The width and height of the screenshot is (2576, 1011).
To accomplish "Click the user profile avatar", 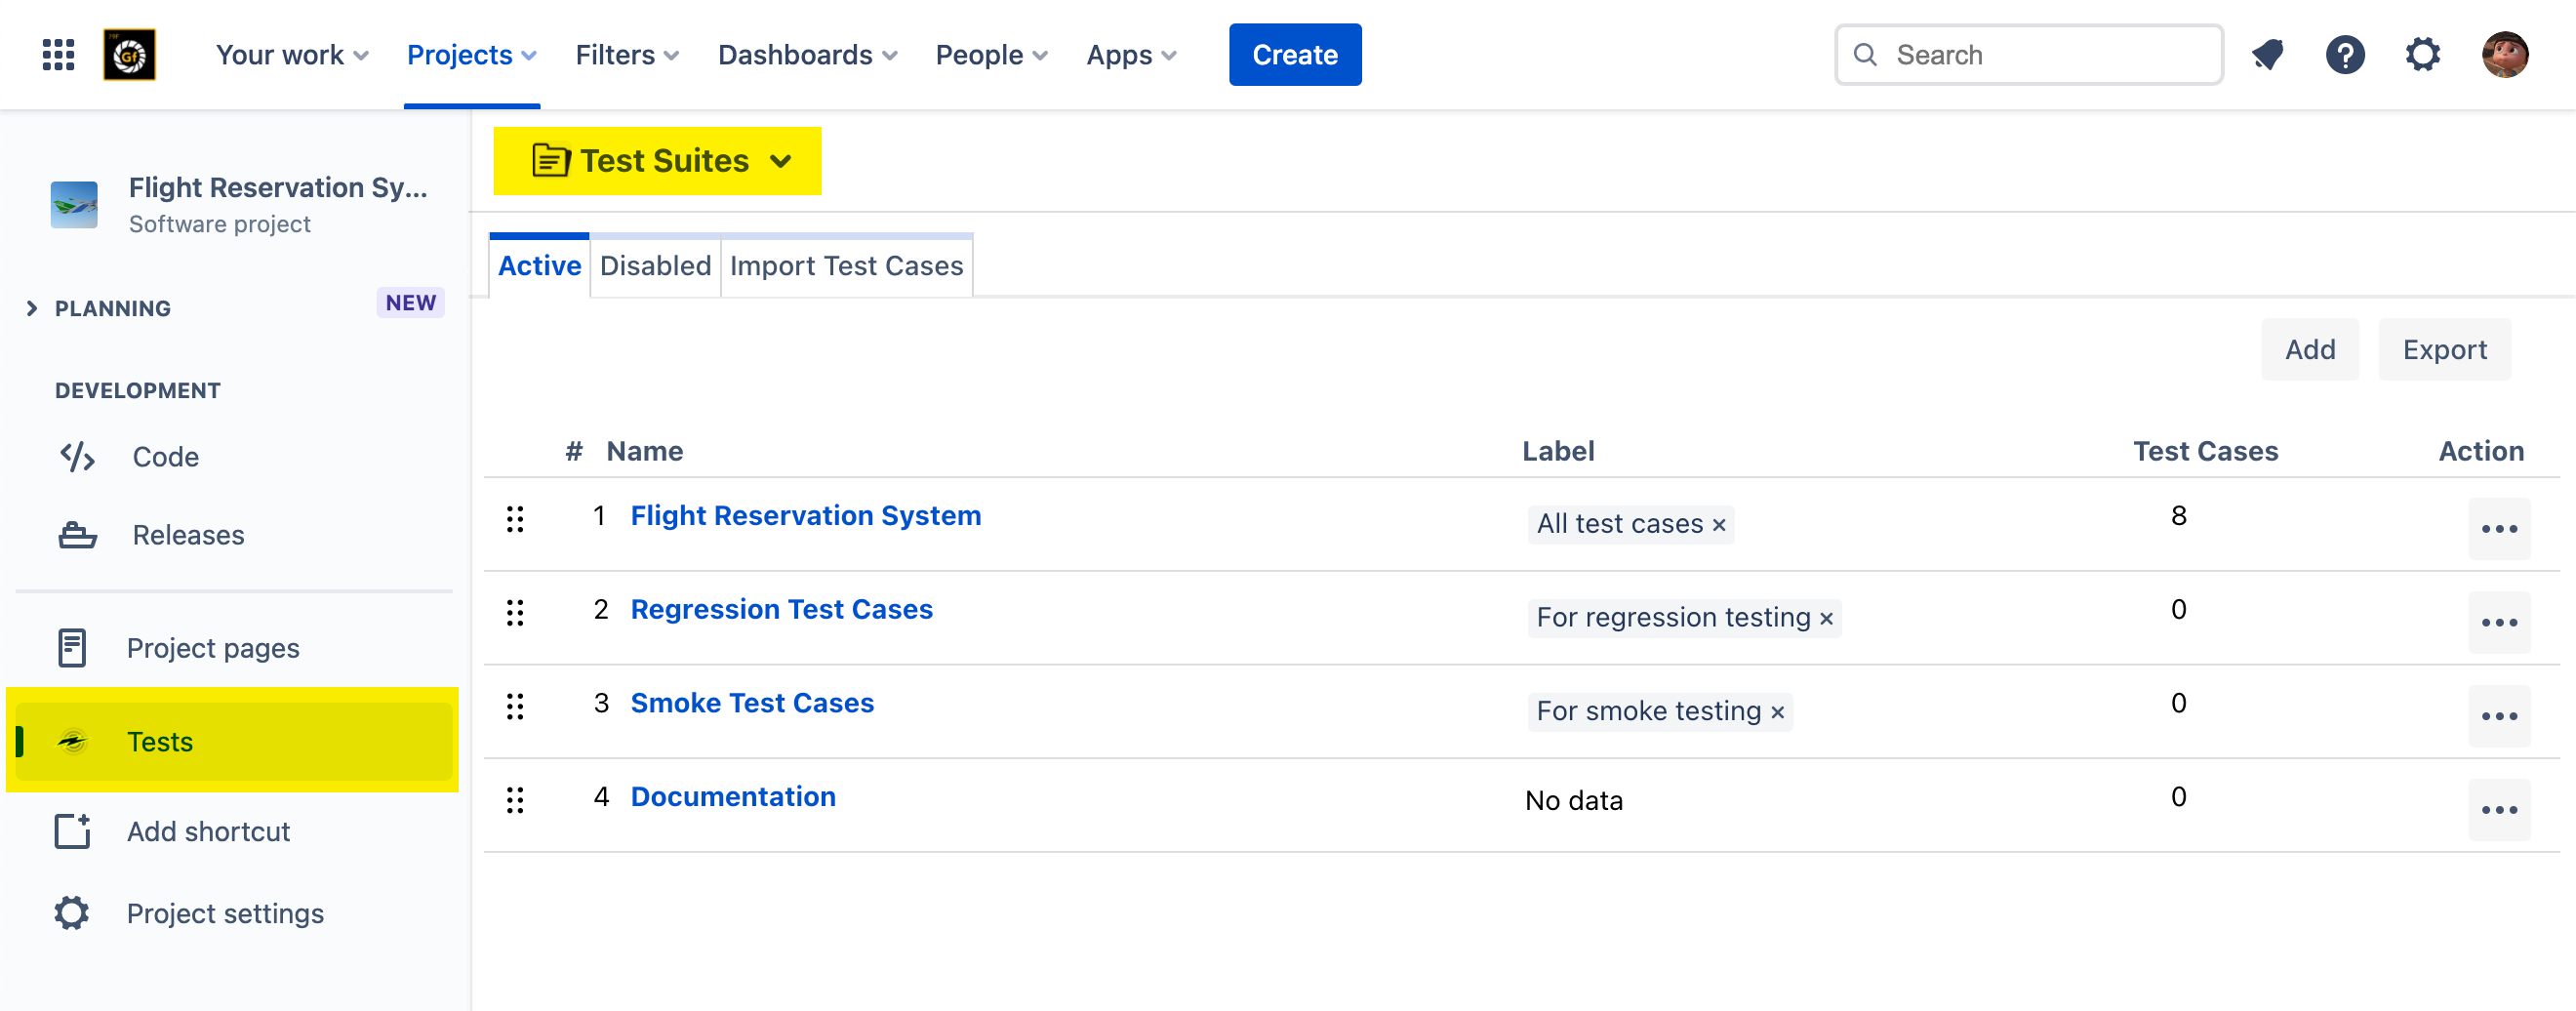I will pyautogui.click(x=2504, y=55).
